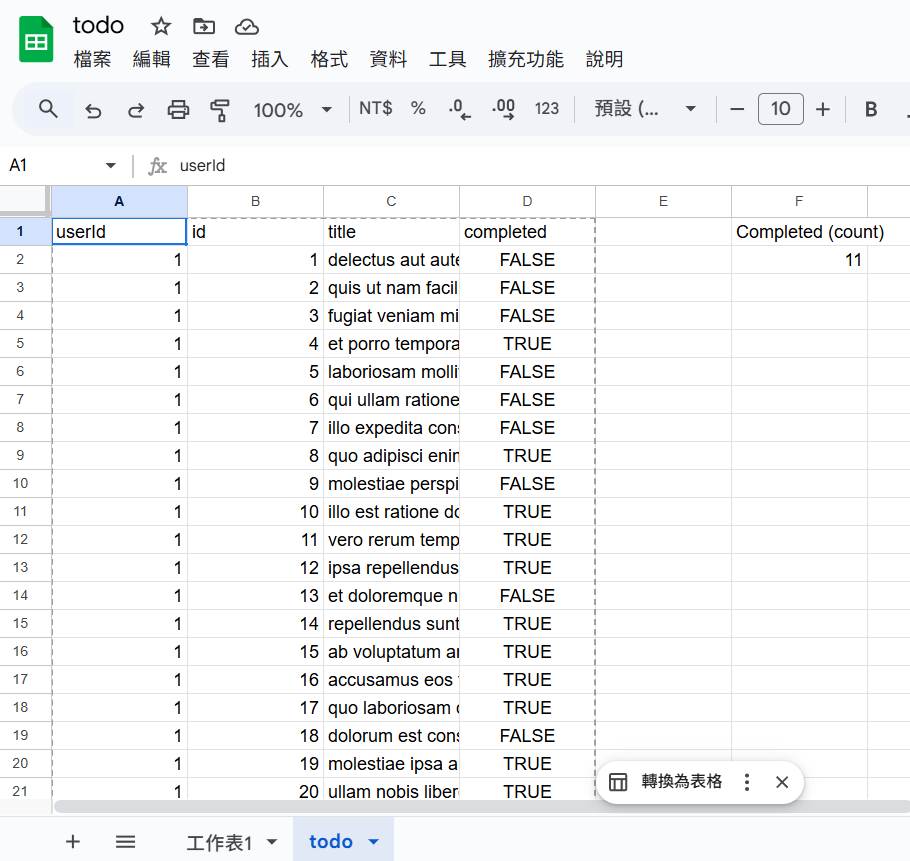
Task: Open the search menus magnifier icon
Action: (x=48, y=109)
